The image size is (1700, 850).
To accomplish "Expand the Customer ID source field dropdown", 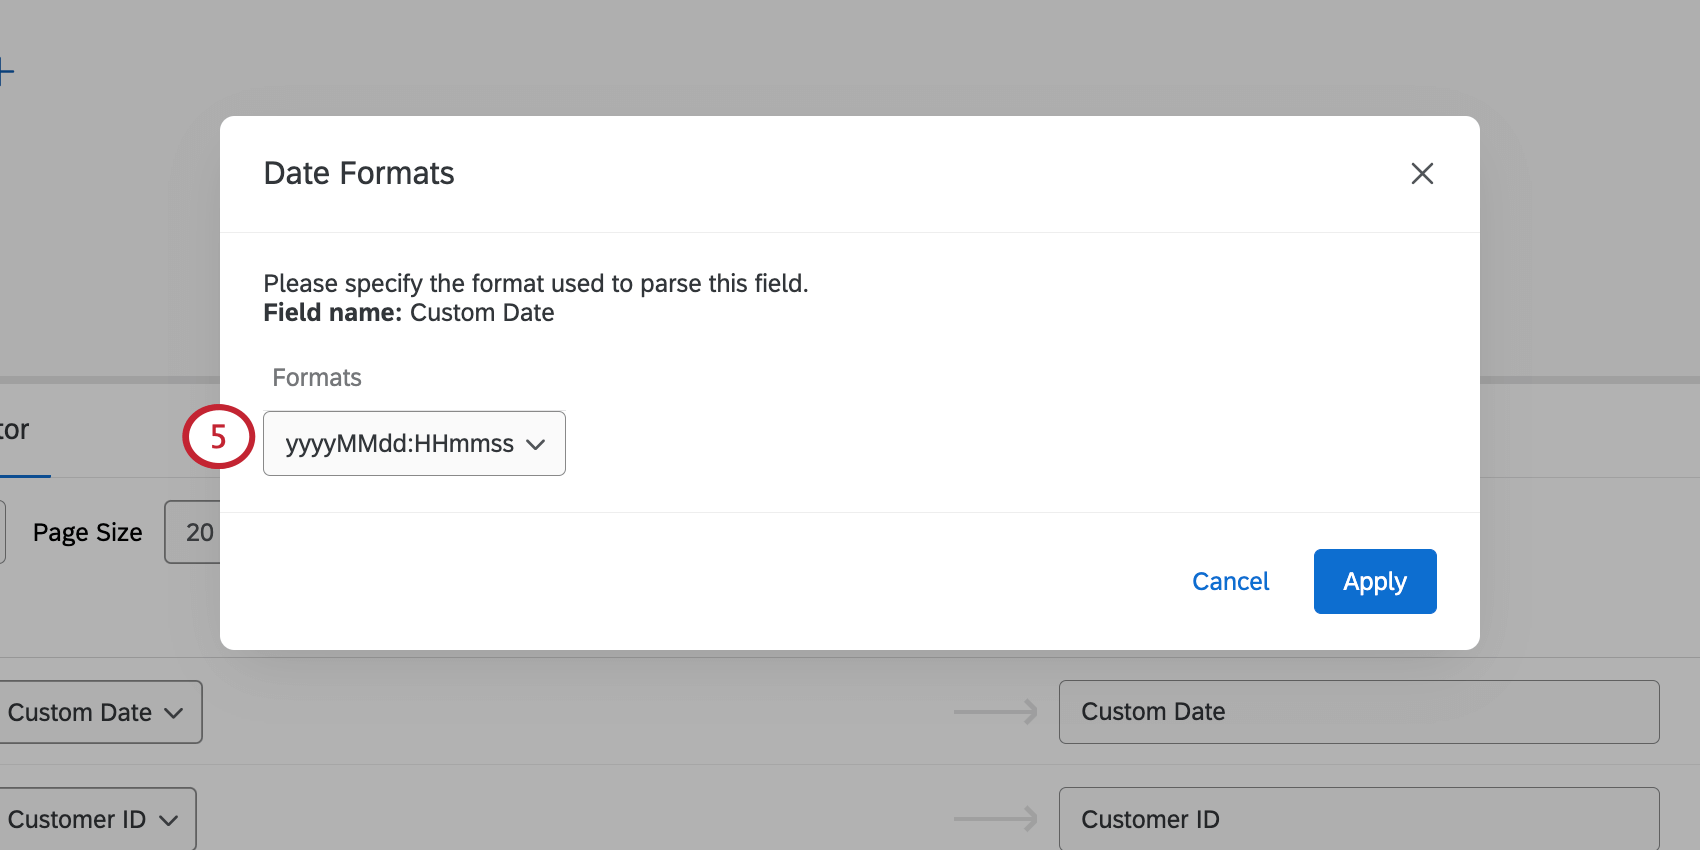I will tap(95, 819).
